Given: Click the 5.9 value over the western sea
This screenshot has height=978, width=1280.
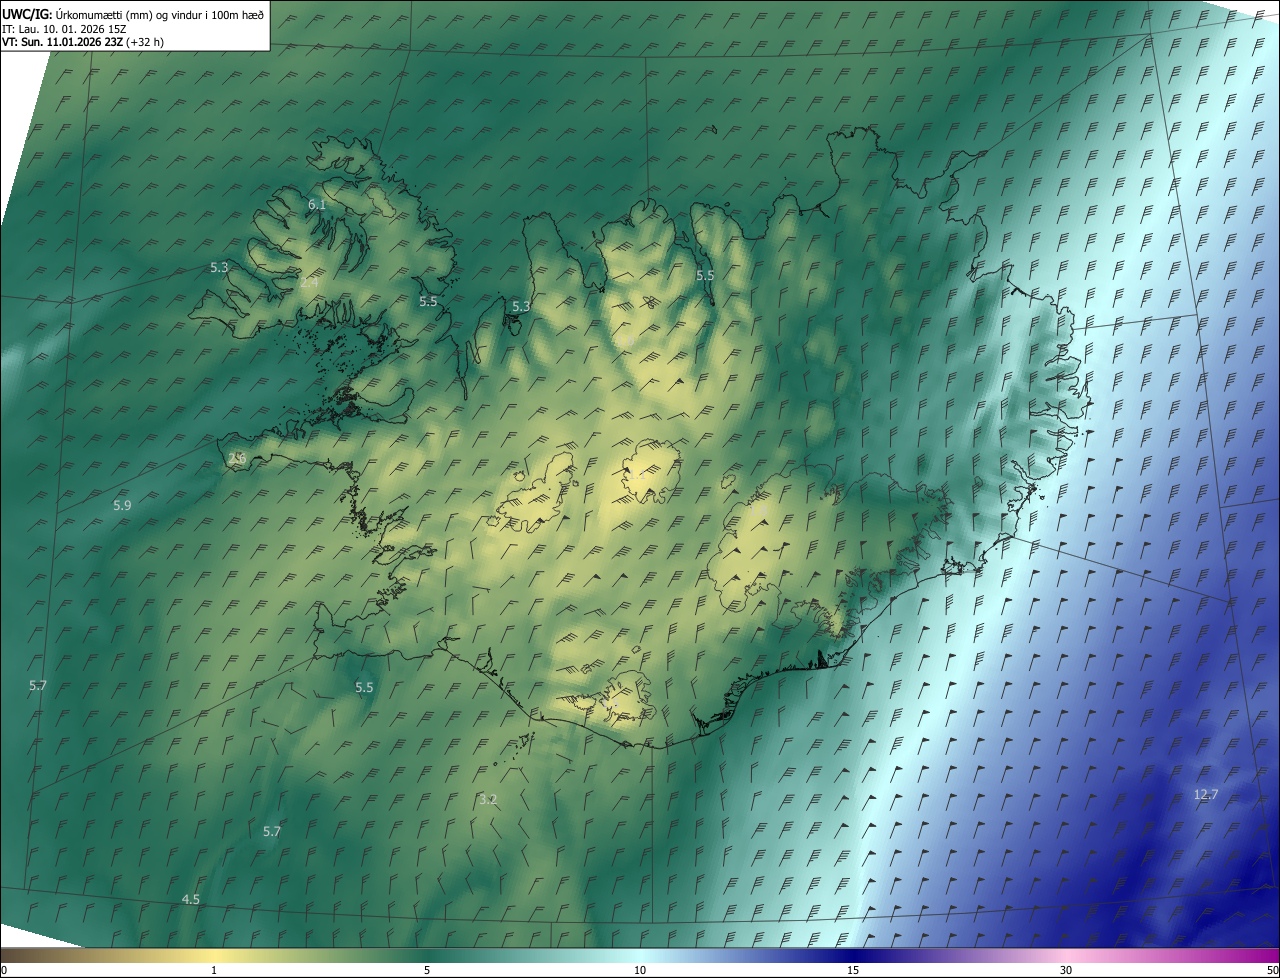Looking at the screenshot, I should click(x=122, y=506).
